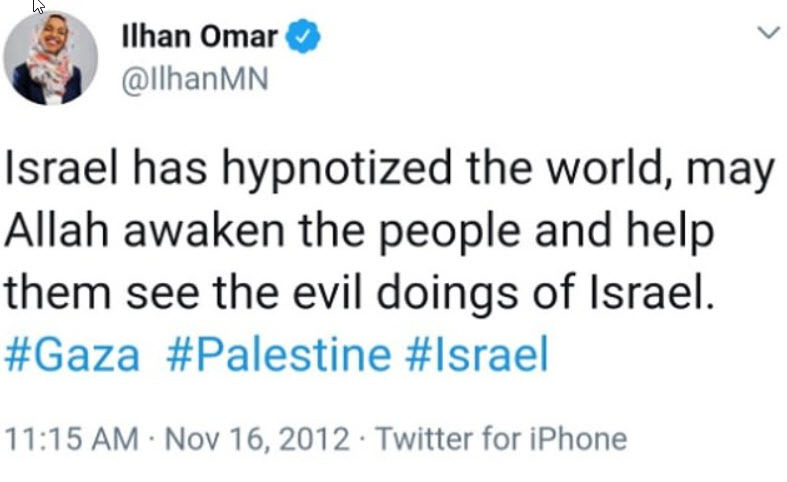Click the @IlhanMN handle
This screenshot has width=787, height=482.
point(195,80)
